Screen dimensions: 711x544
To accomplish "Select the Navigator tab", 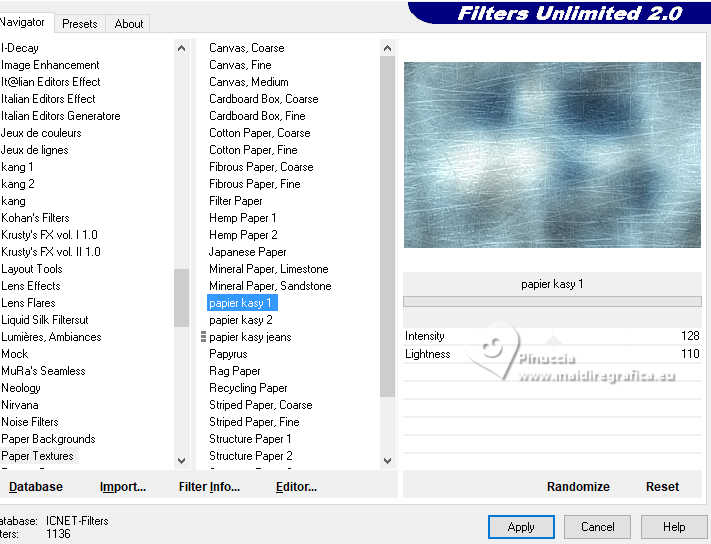I will (24, 22).
